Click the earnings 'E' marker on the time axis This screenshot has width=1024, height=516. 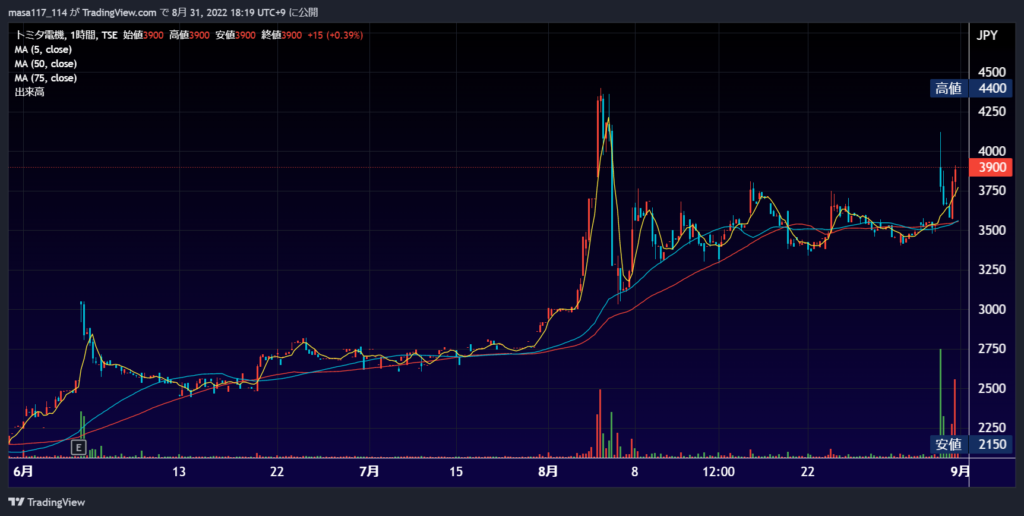(78, 447)
